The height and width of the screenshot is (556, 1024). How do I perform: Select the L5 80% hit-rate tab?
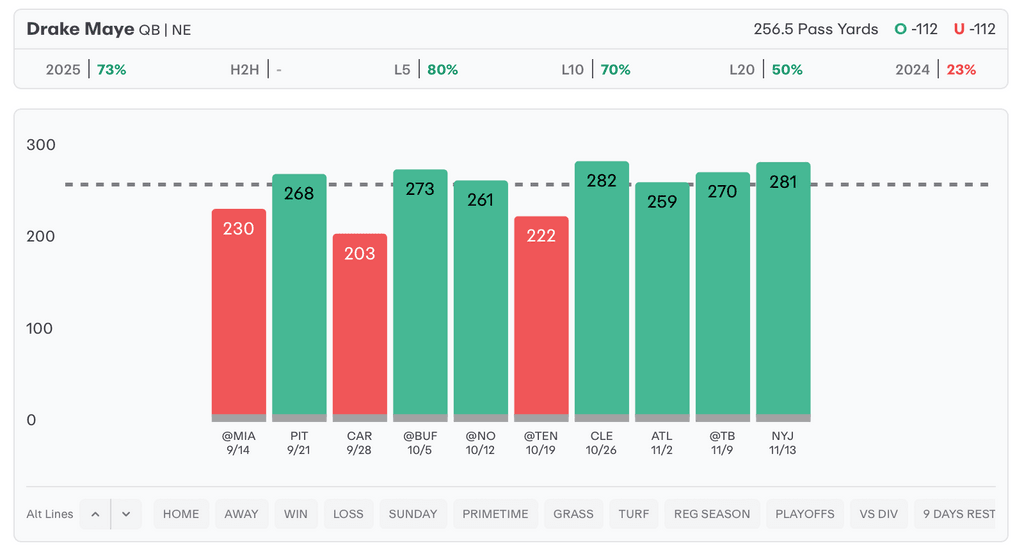(x=426, y=70)
